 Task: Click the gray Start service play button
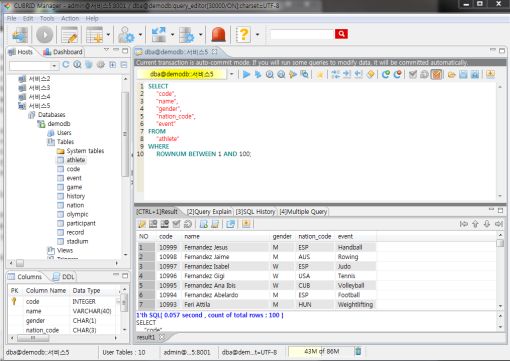pyautogui.click(x=44, y=35)
